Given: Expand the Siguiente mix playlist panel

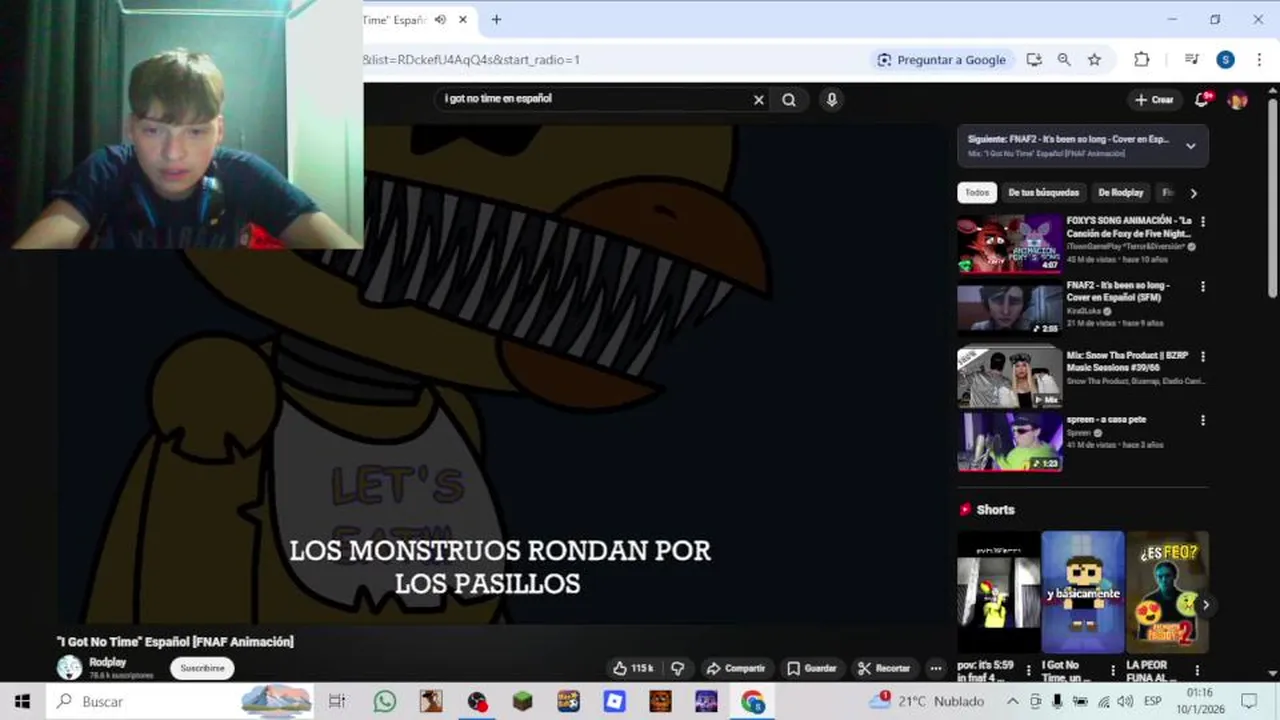Looking at the screenshot, I should pos(1190,146).
